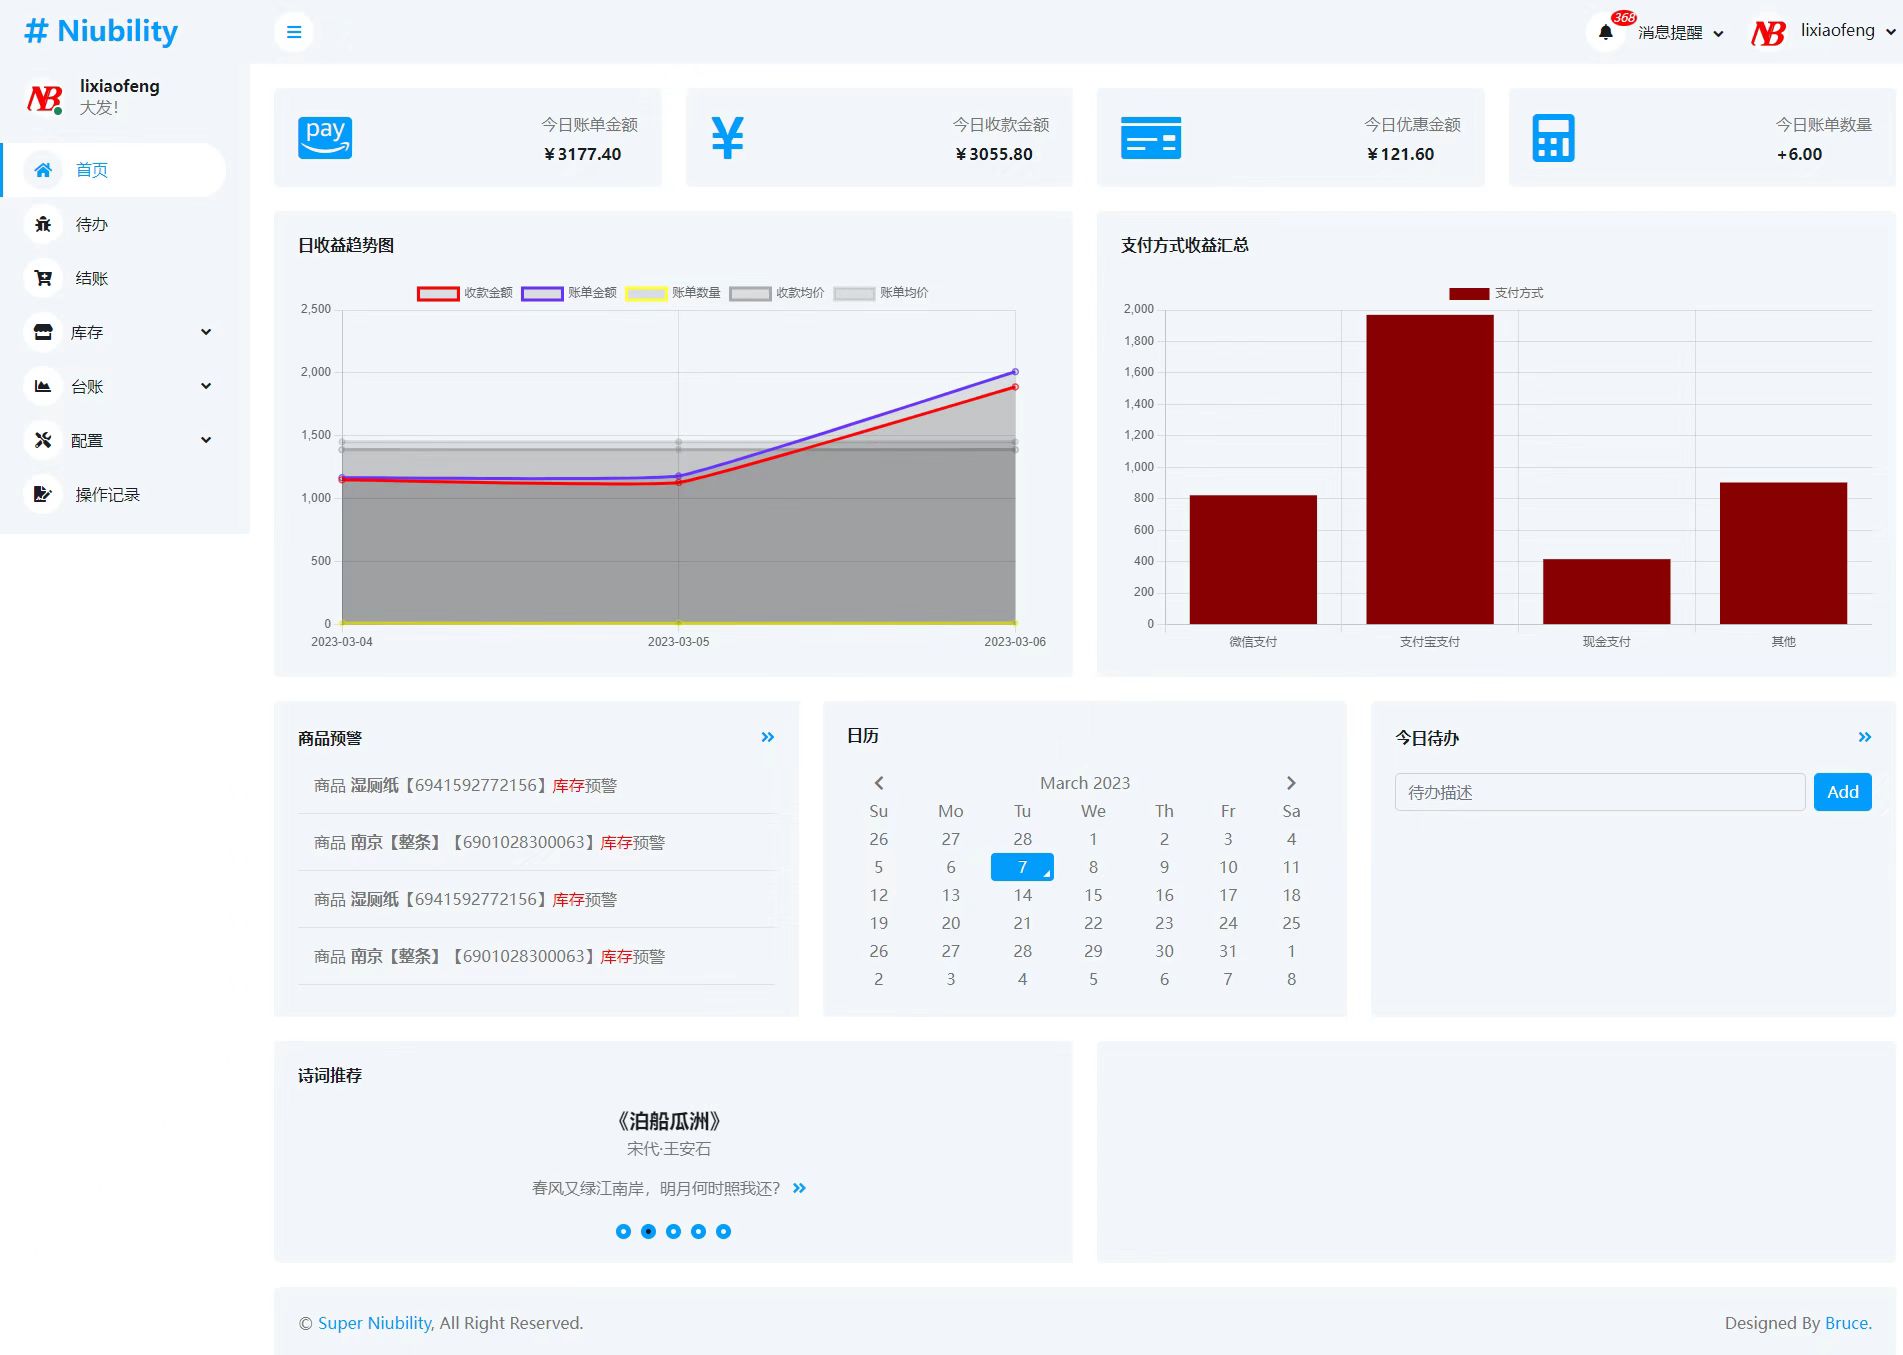Image resolution: width=1903 pixels, height=1355 pixels.
Task: Click the 368 notification badge
Action: pos(1624,18)
